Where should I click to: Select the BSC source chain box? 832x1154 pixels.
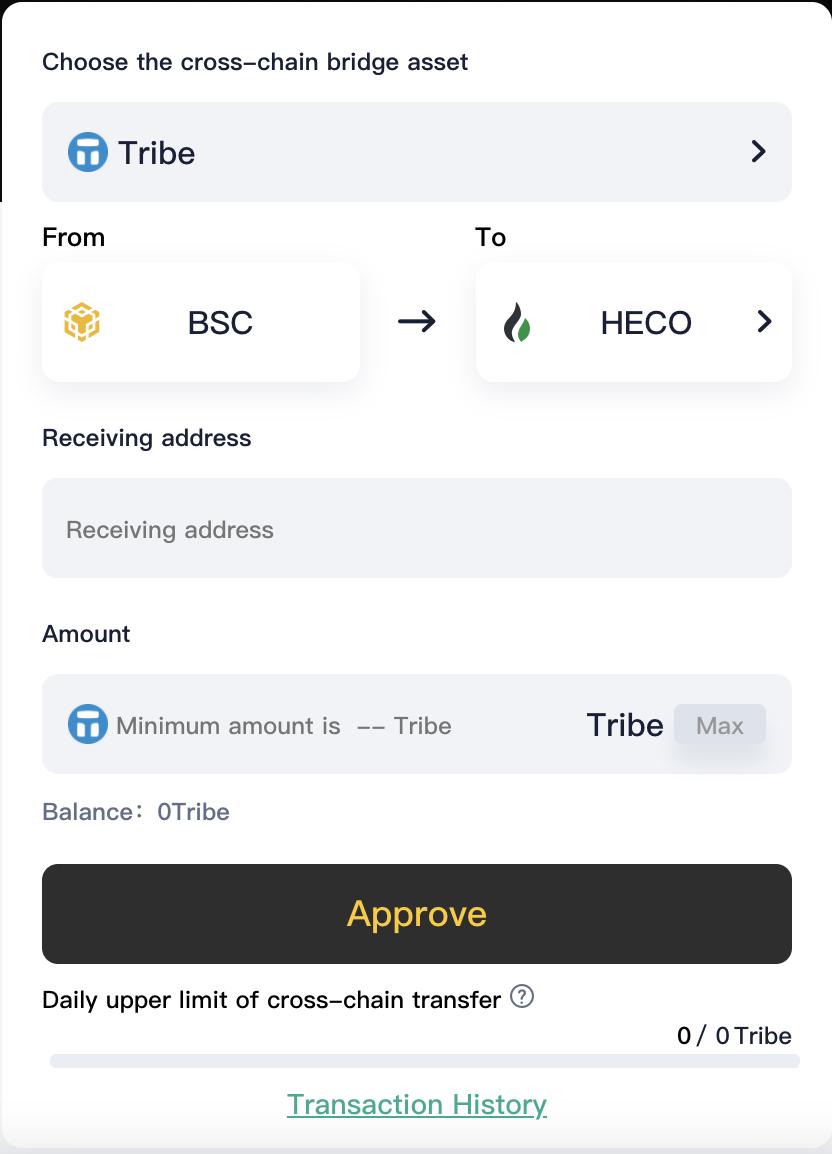coord(201,322)
